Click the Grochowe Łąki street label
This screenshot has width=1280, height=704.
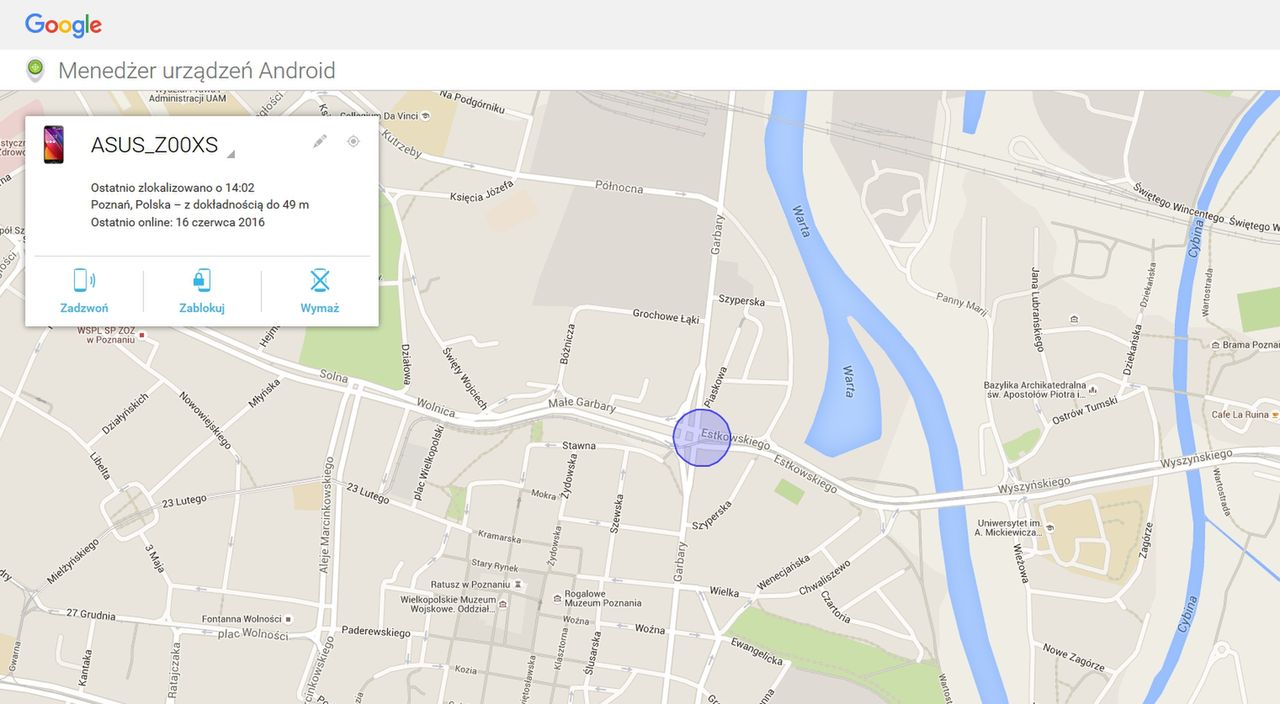click(666, 315)
